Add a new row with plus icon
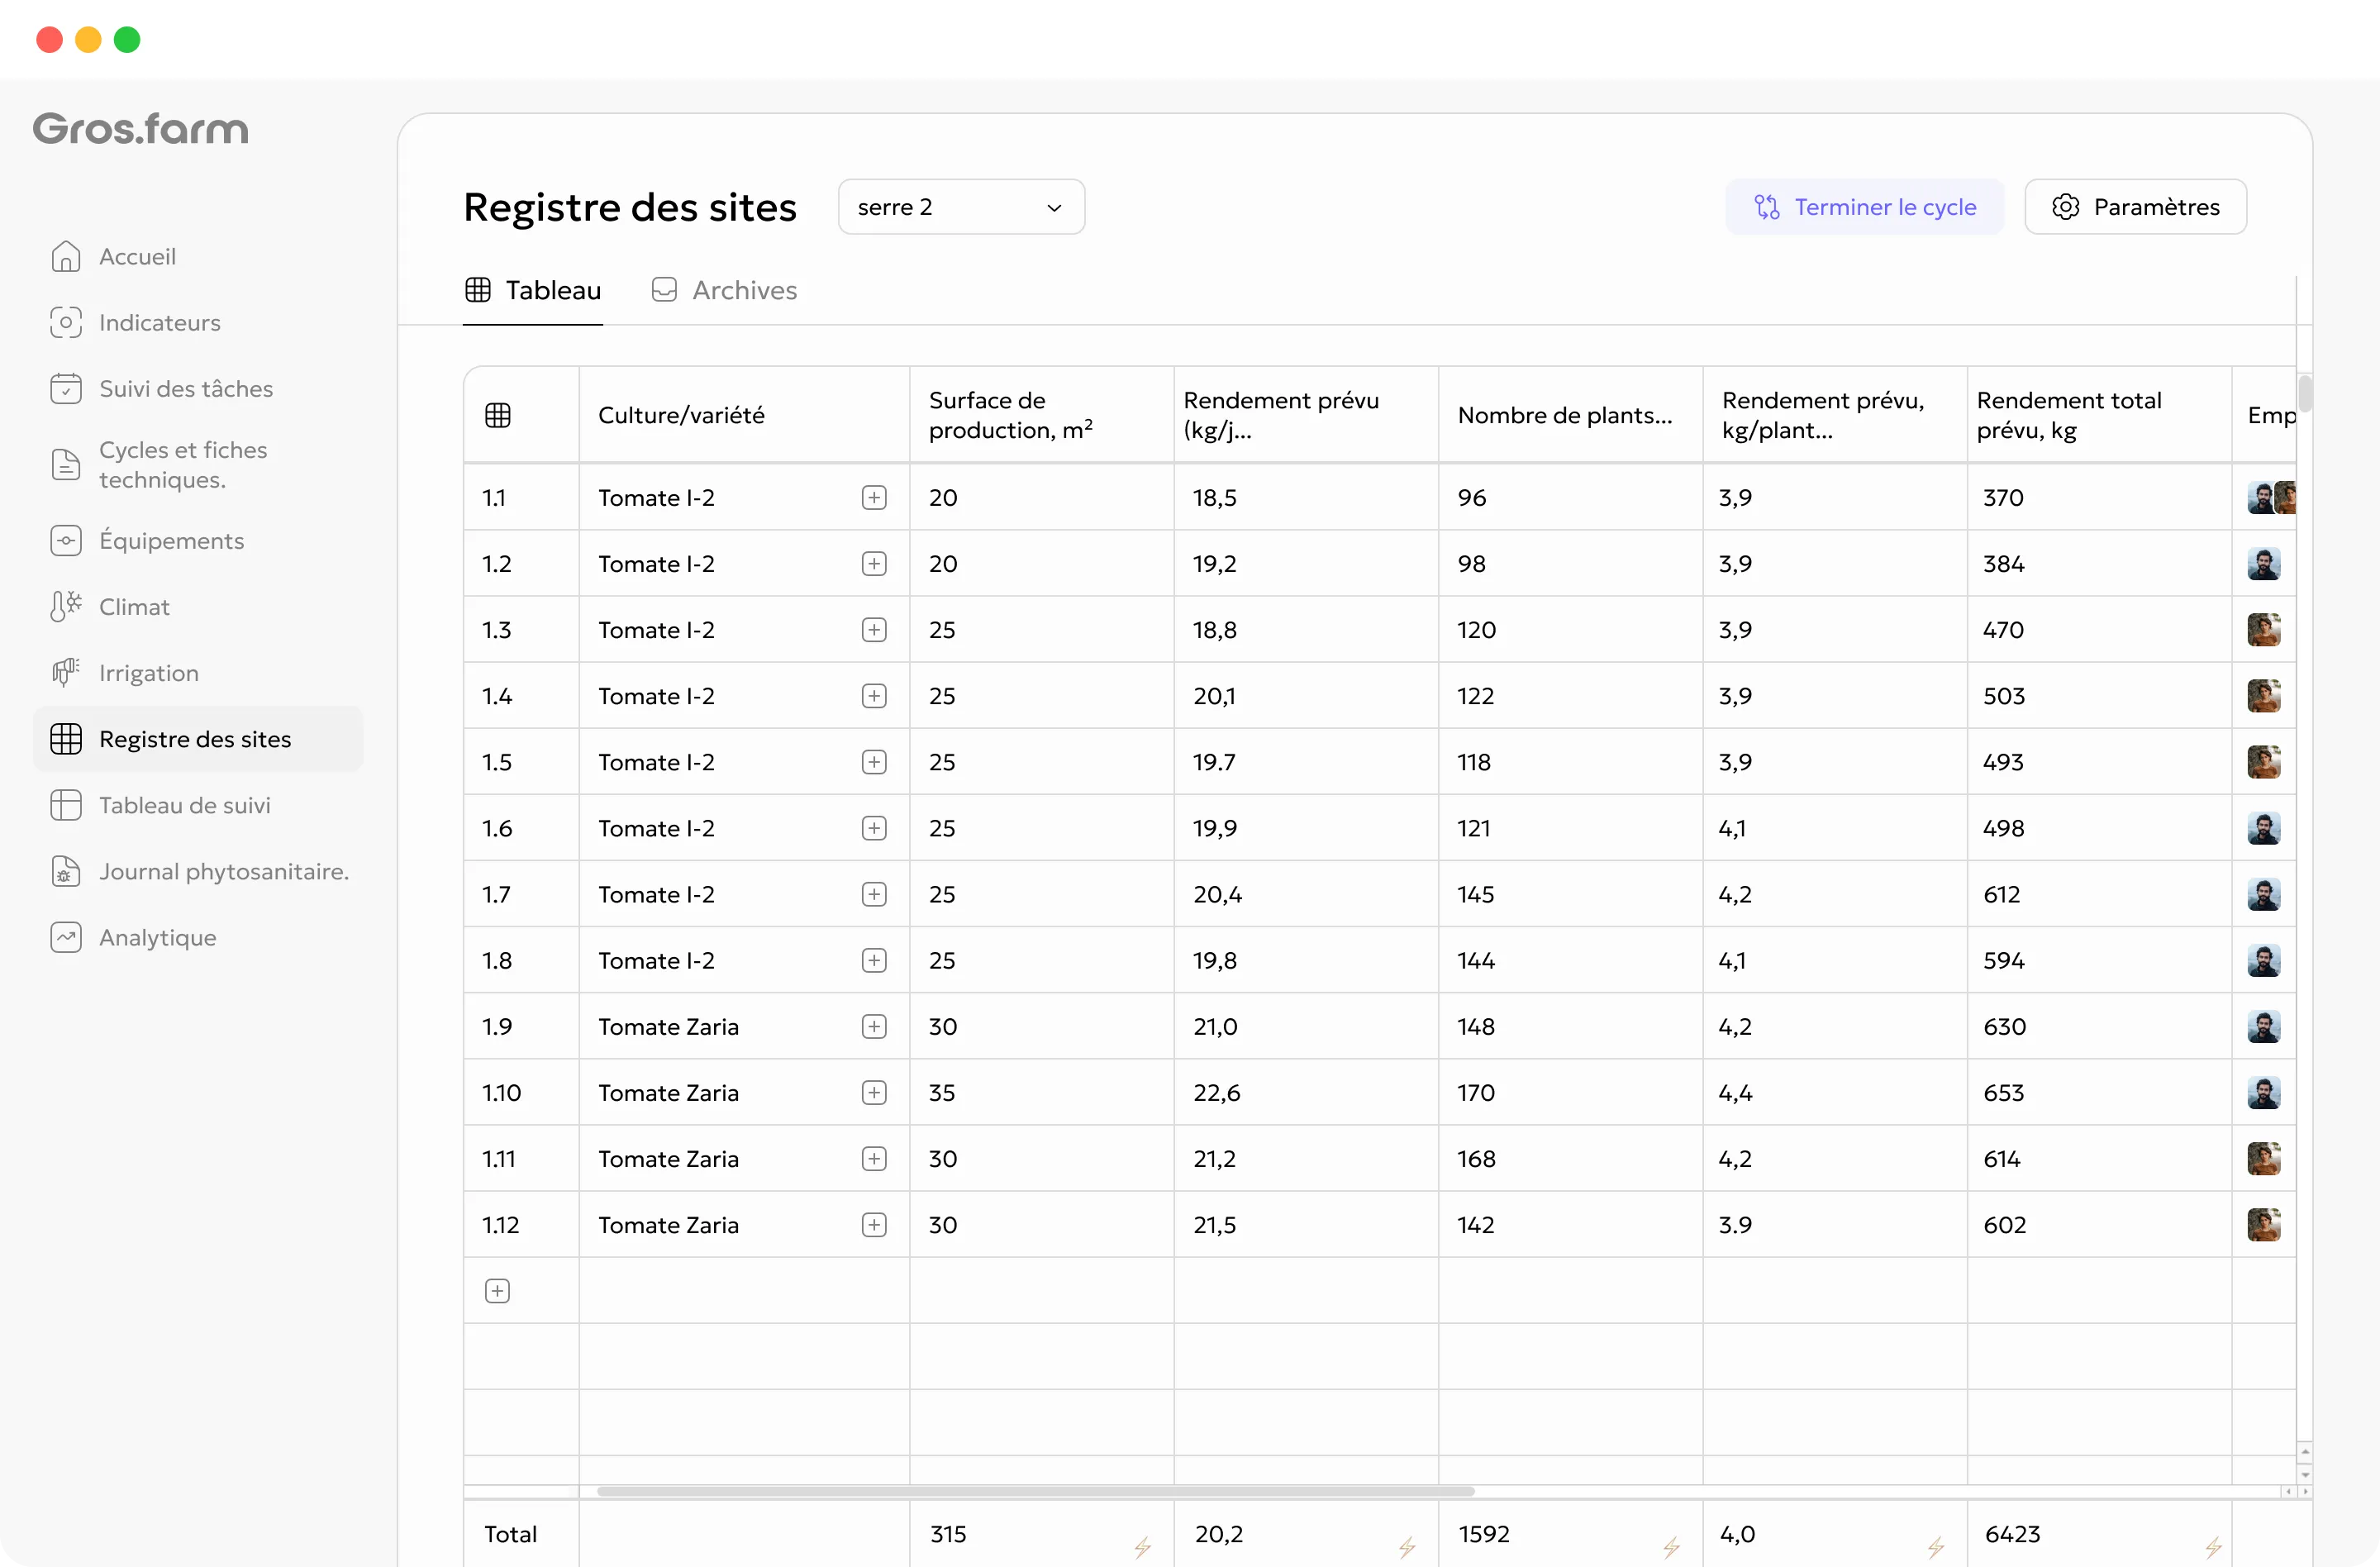2380x1567 pixels. coord(497,1291)
